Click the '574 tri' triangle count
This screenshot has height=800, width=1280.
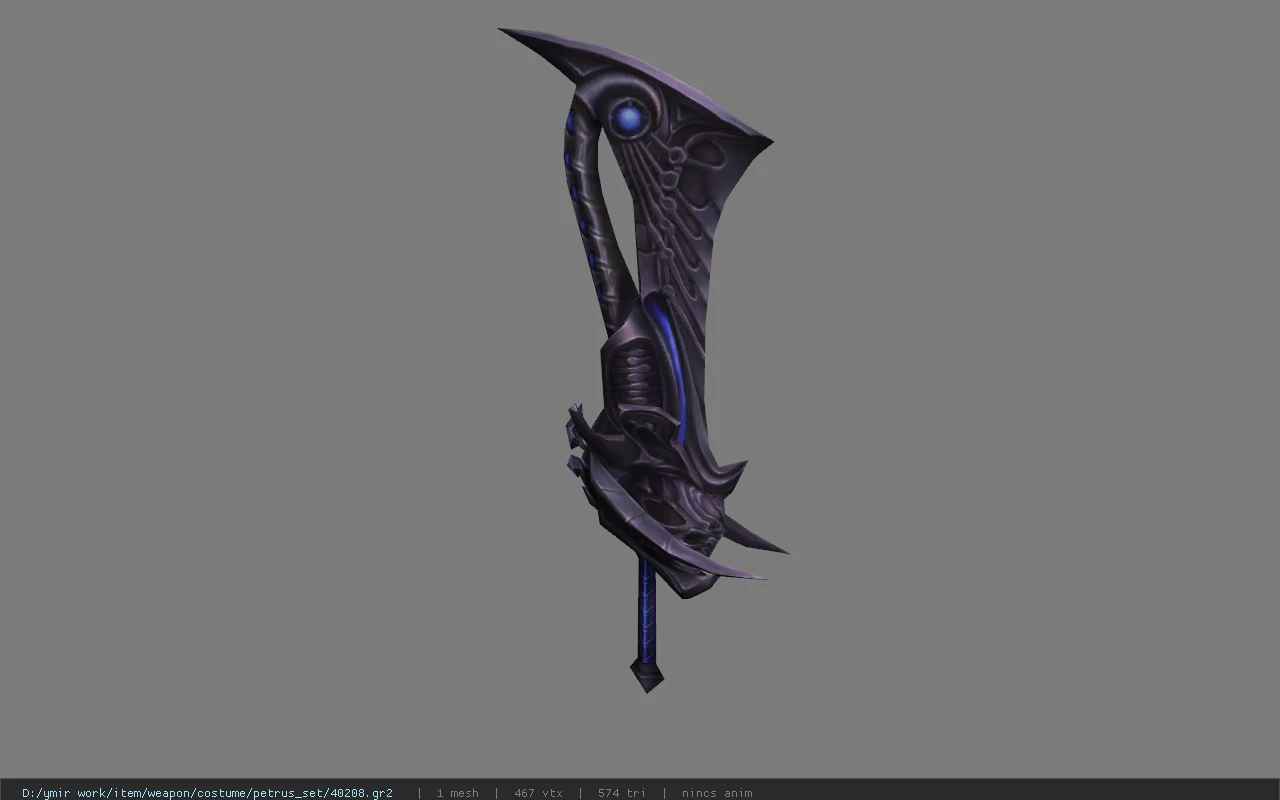click(622, 793)
